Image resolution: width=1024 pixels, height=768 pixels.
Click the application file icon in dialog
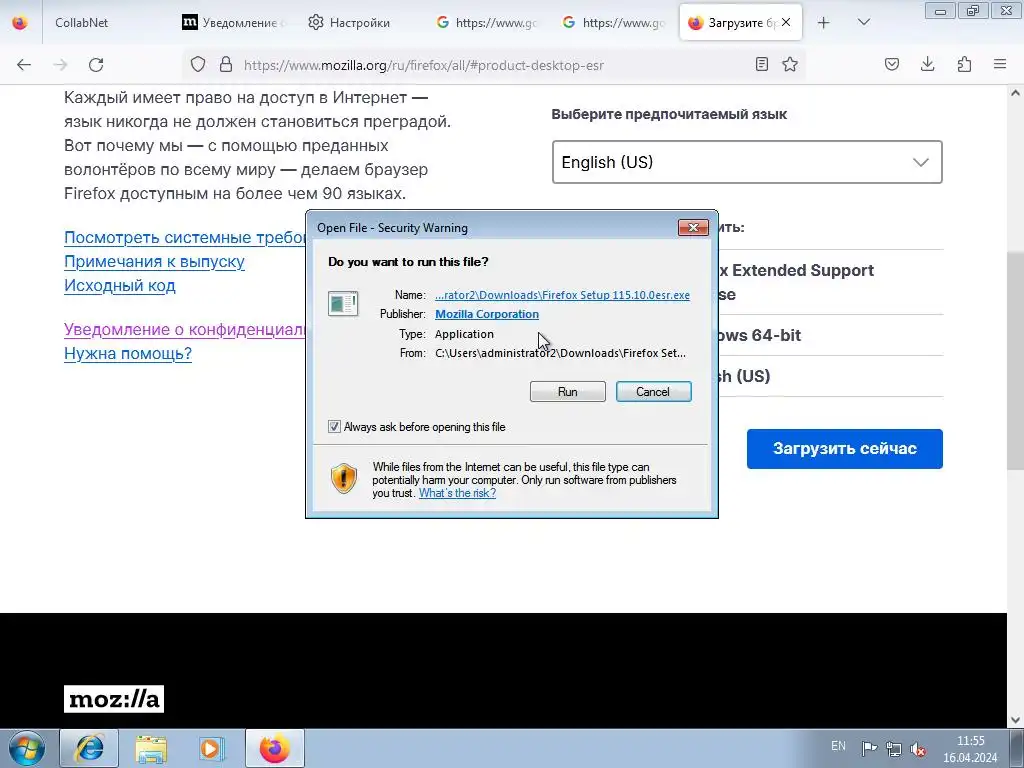click(344, 304)
